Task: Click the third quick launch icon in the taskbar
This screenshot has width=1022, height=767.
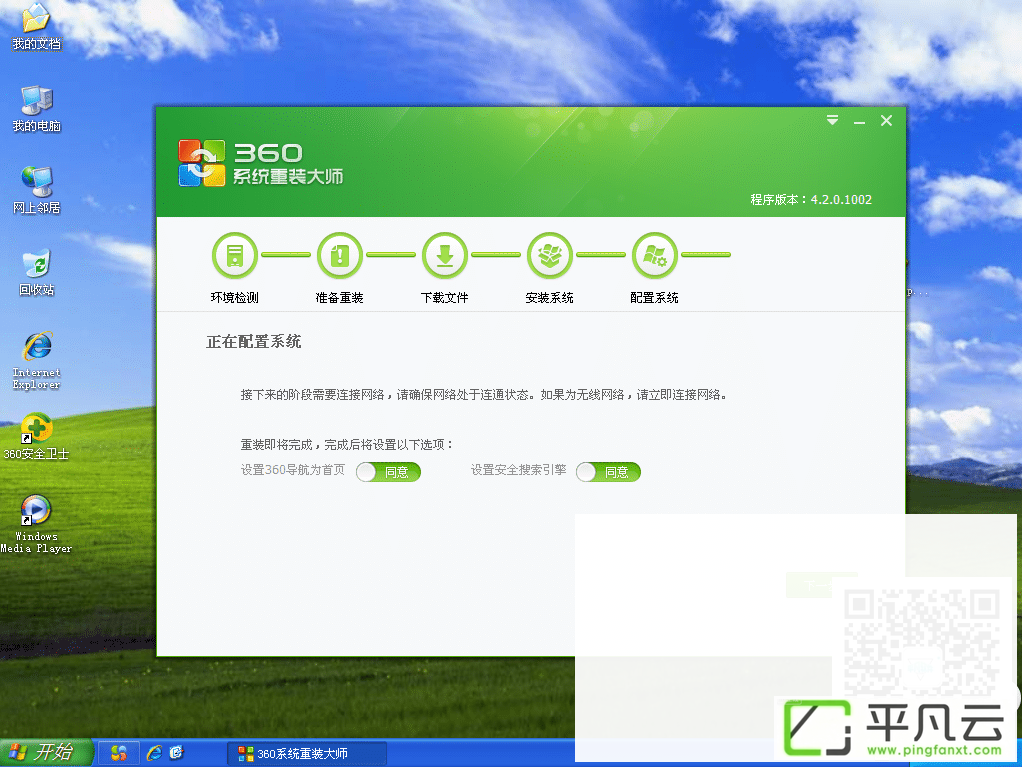Action: point(177,753)
